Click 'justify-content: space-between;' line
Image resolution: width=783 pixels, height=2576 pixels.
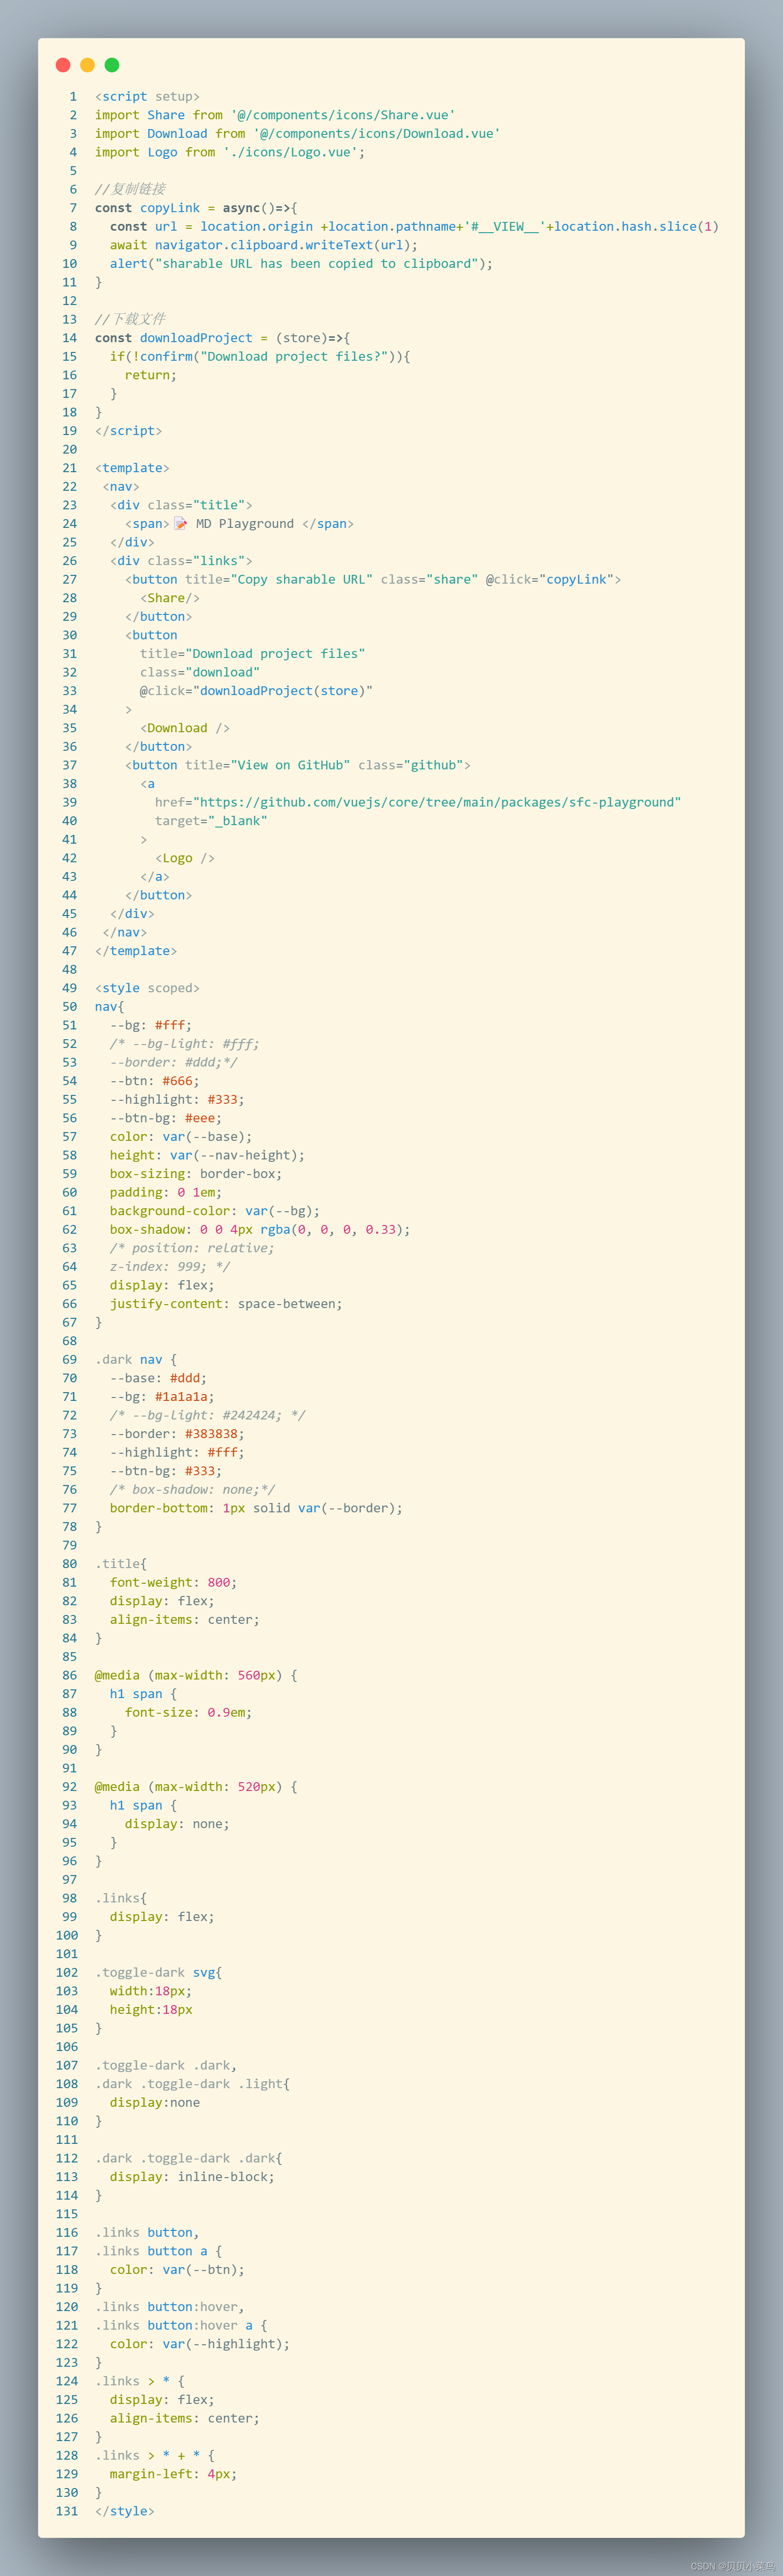226,1304
